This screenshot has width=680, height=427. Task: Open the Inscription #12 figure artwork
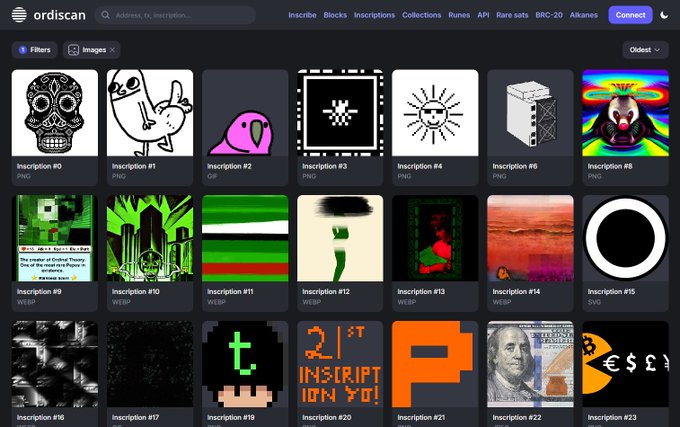click(340, 238)
